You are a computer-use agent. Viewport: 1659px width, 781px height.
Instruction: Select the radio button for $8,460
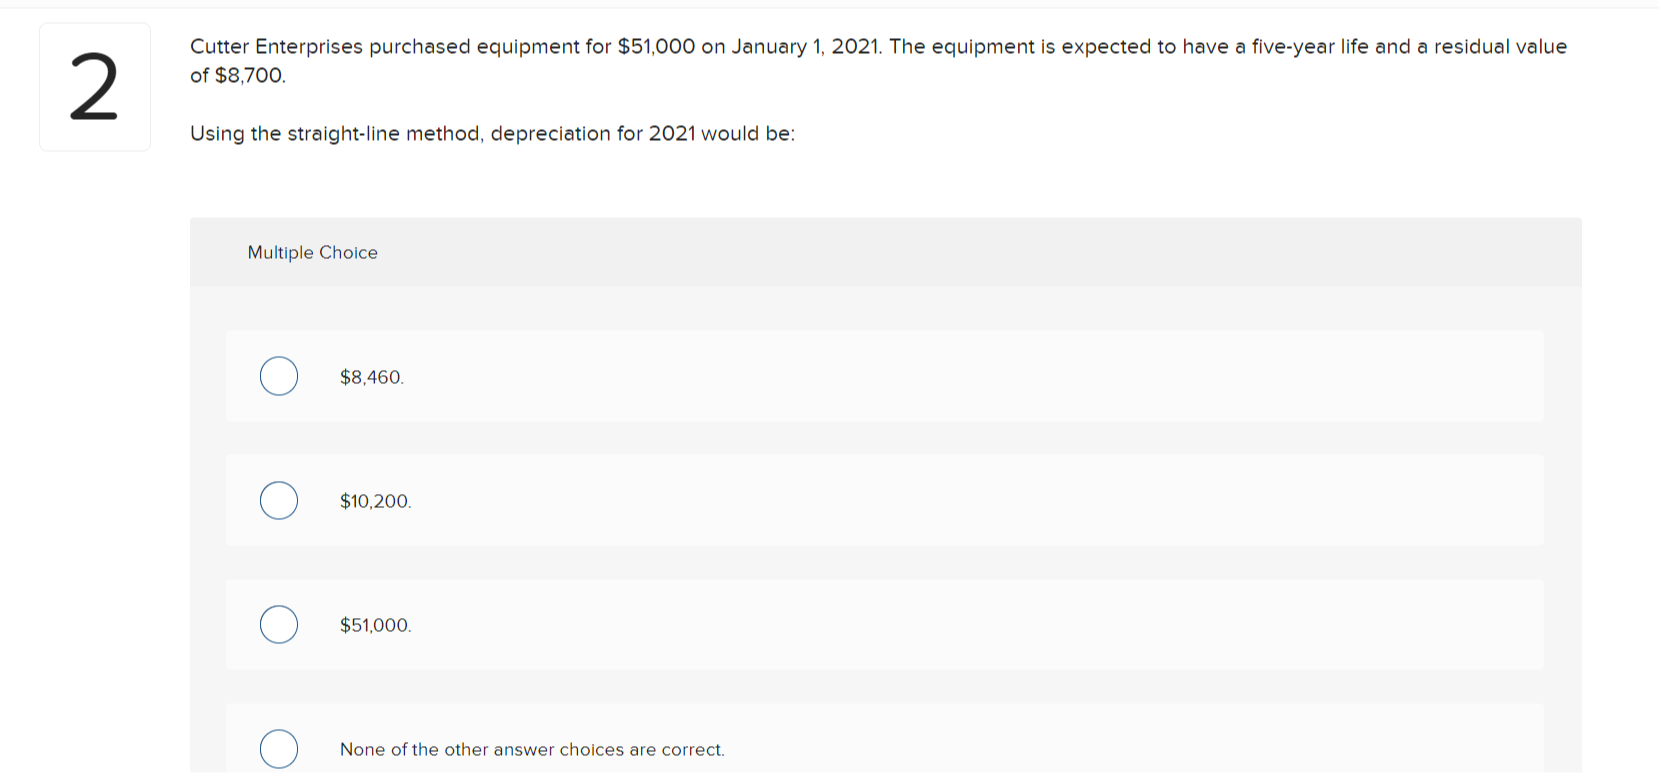click(x=278, y=376)
